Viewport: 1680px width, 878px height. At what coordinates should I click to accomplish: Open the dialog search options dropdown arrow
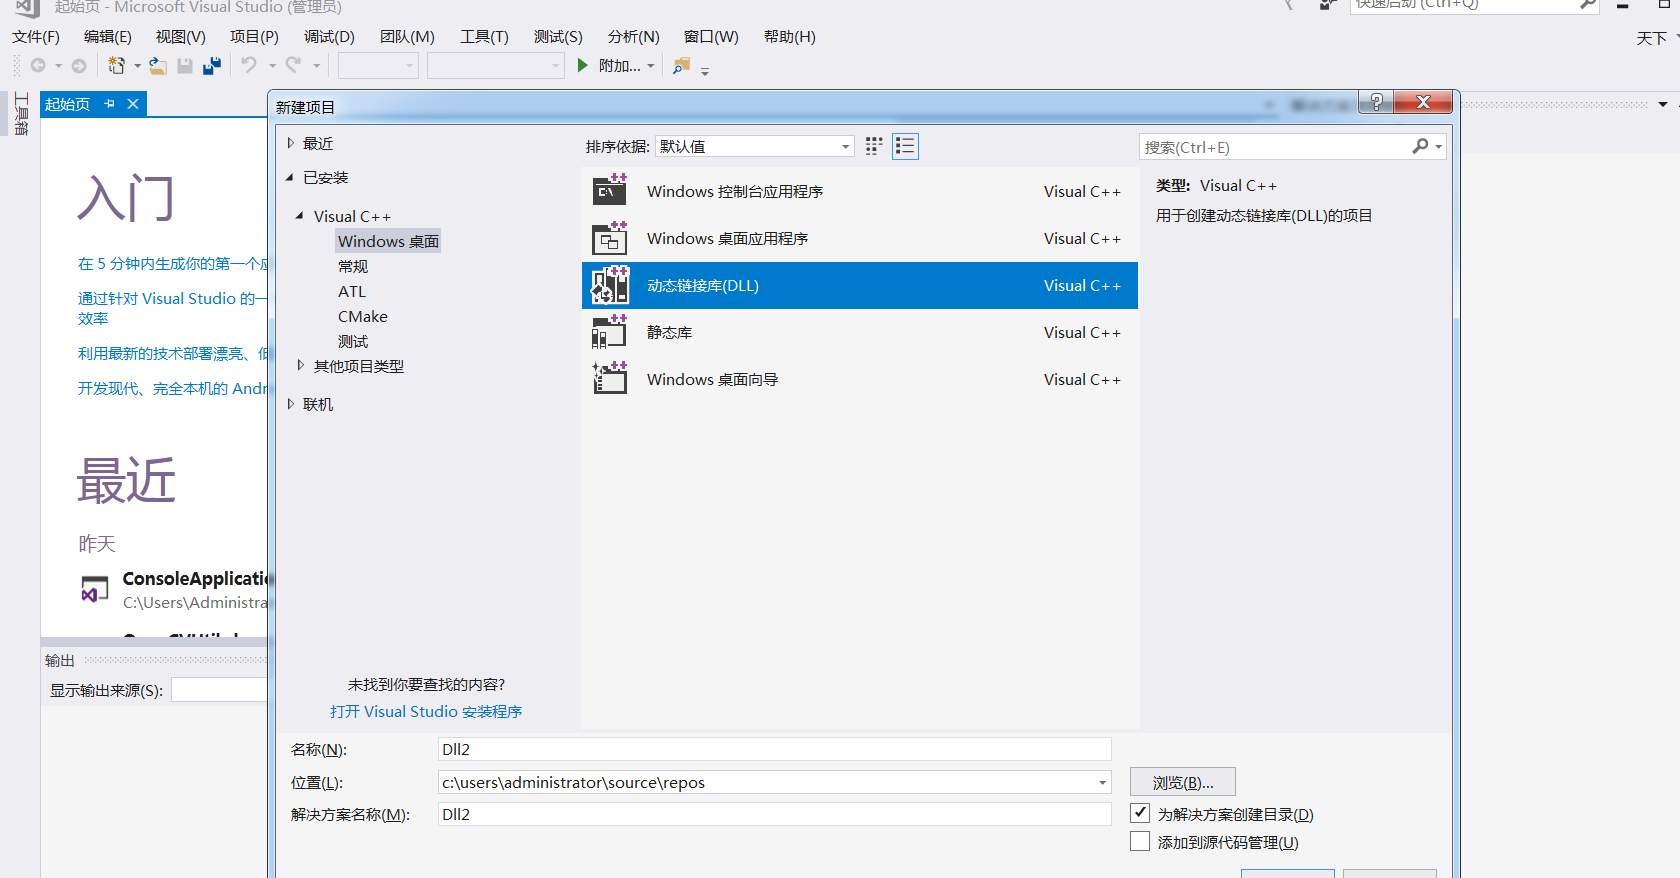tap(1439, 147)
